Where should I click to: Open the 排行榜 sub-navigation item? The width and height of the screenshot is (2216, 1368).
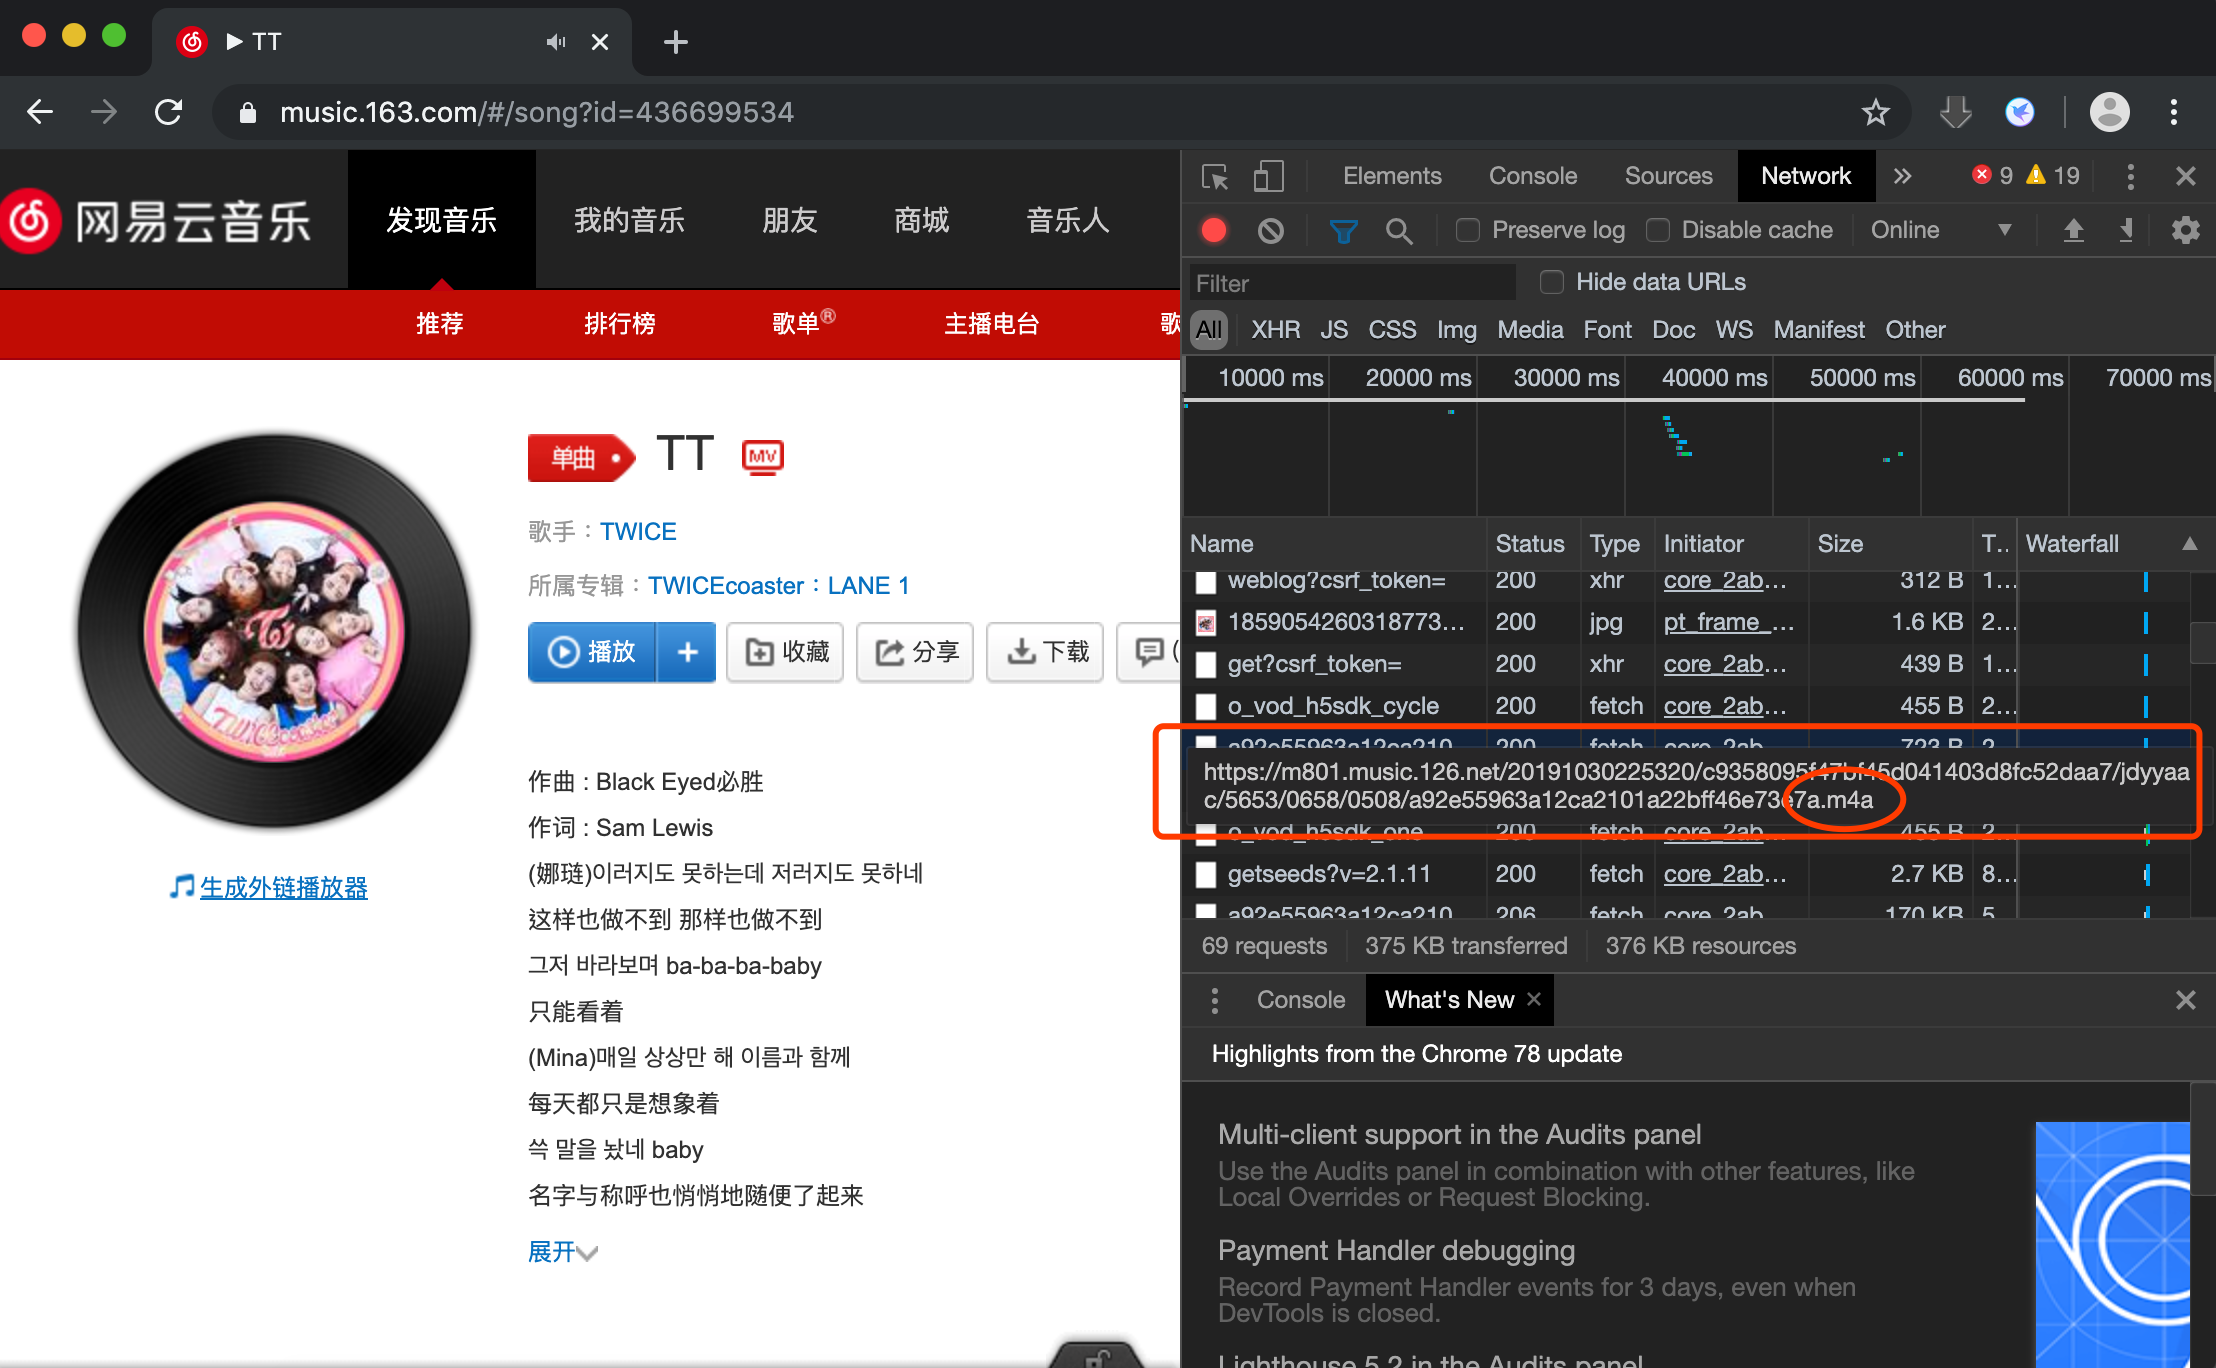620,324
